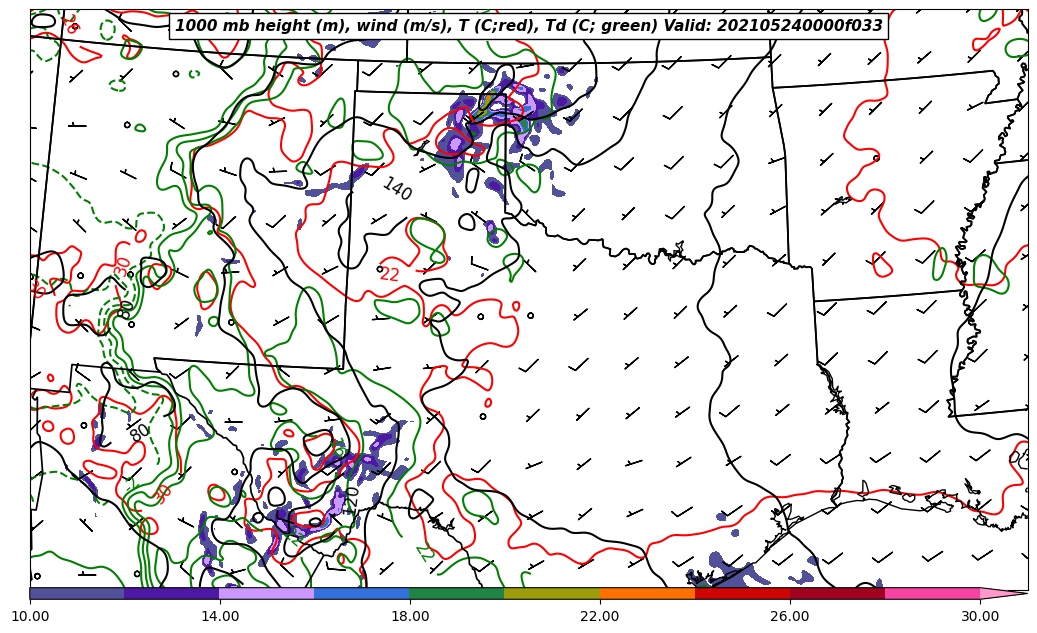Image resolution: width=1037 pixels, height=633 pixels.
Task: Click the plot title text box
Action: pos(528,26)
